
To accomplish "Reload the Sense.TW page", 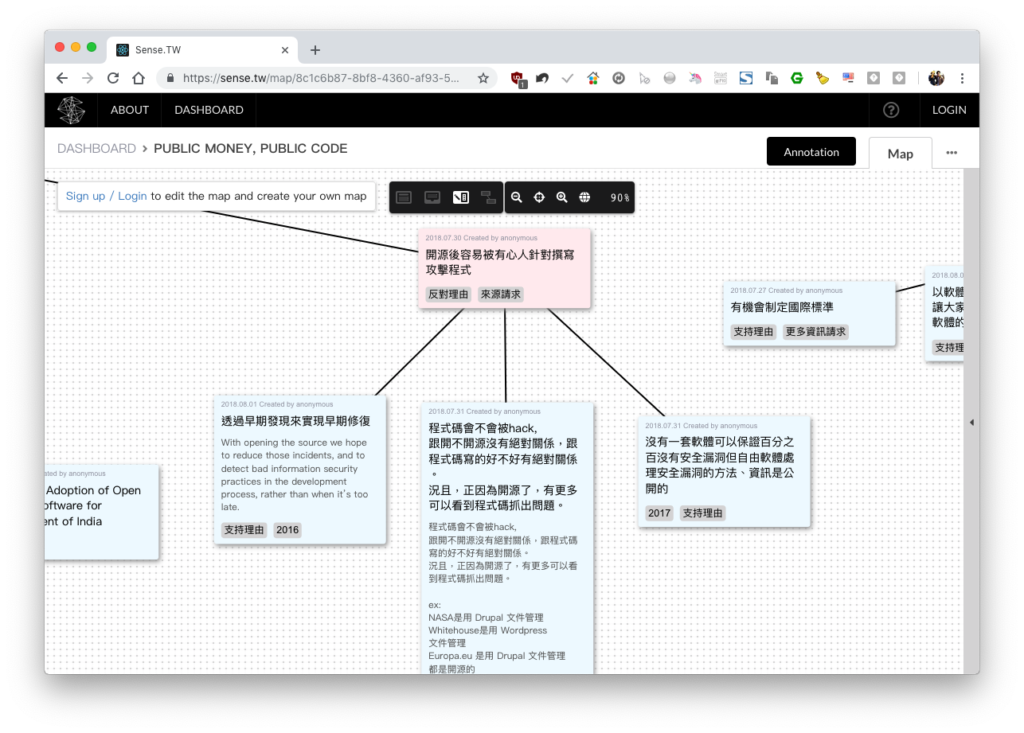I will tap(113, 78).
